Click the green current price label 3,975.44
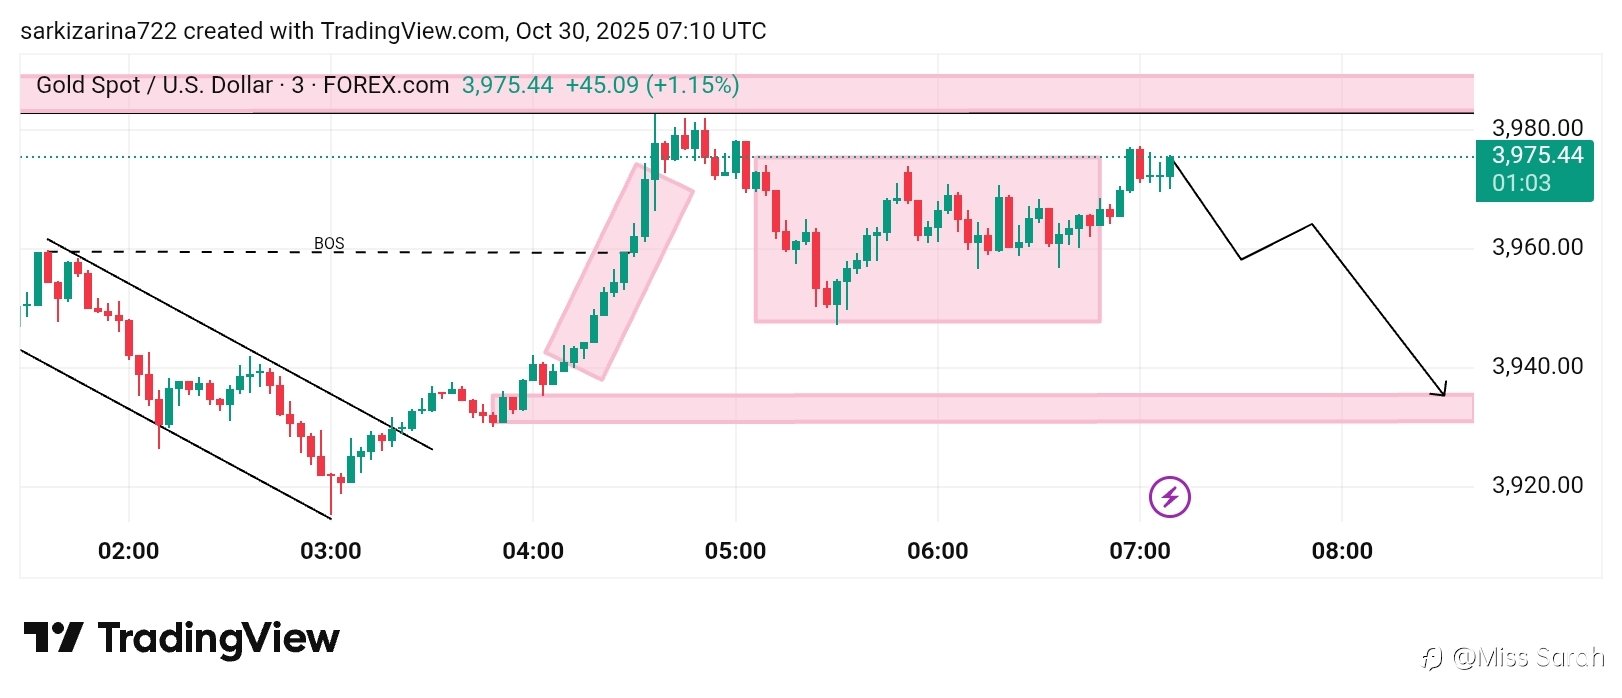 [1536, 156]
